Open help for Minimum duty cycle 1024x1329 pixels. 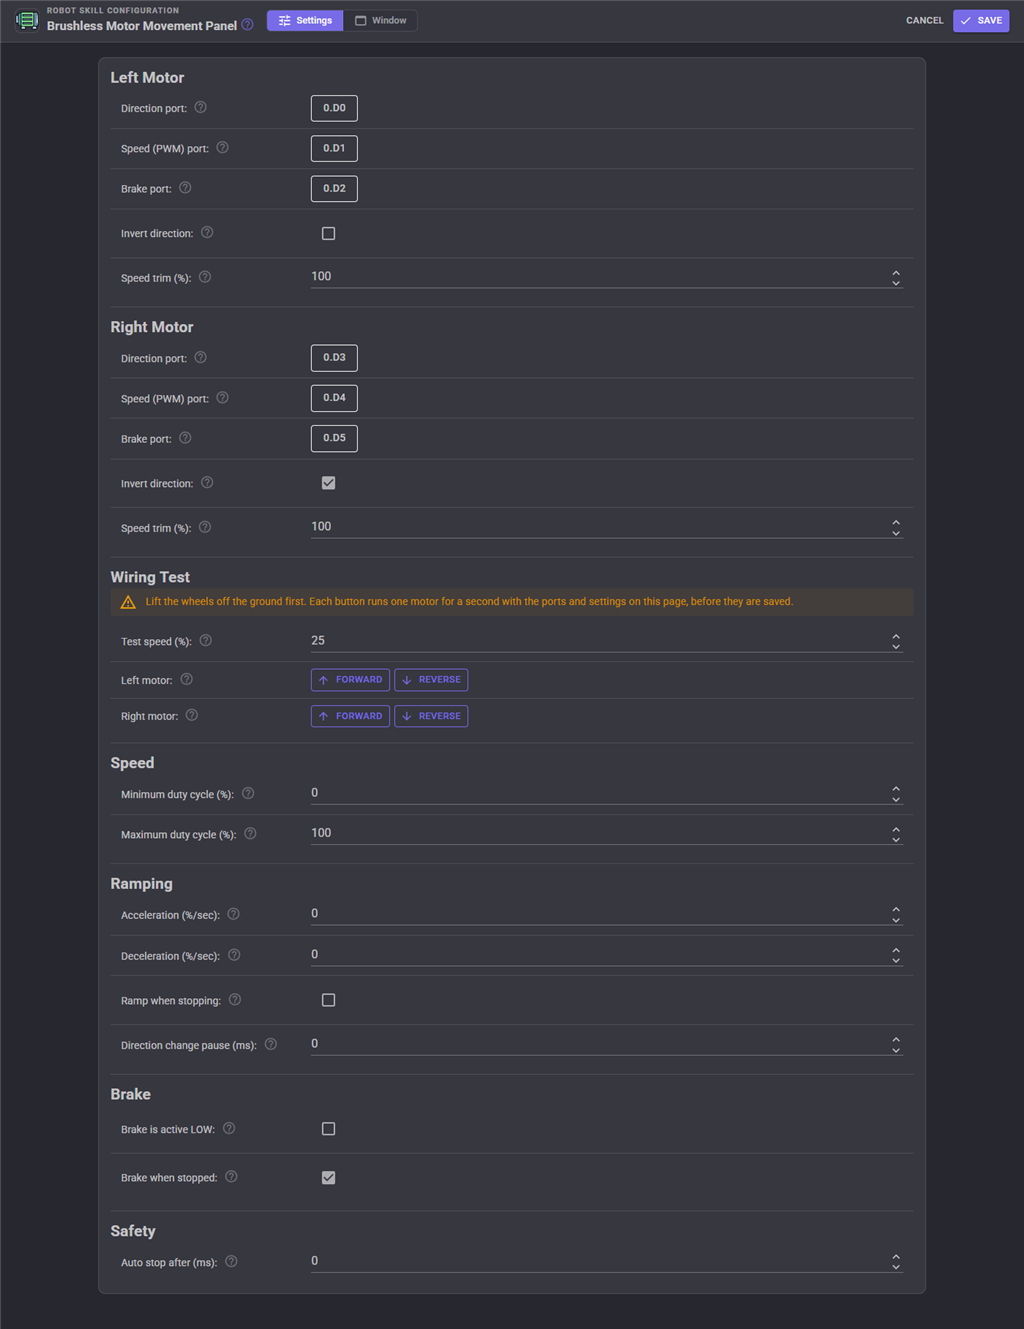[248, 793]
